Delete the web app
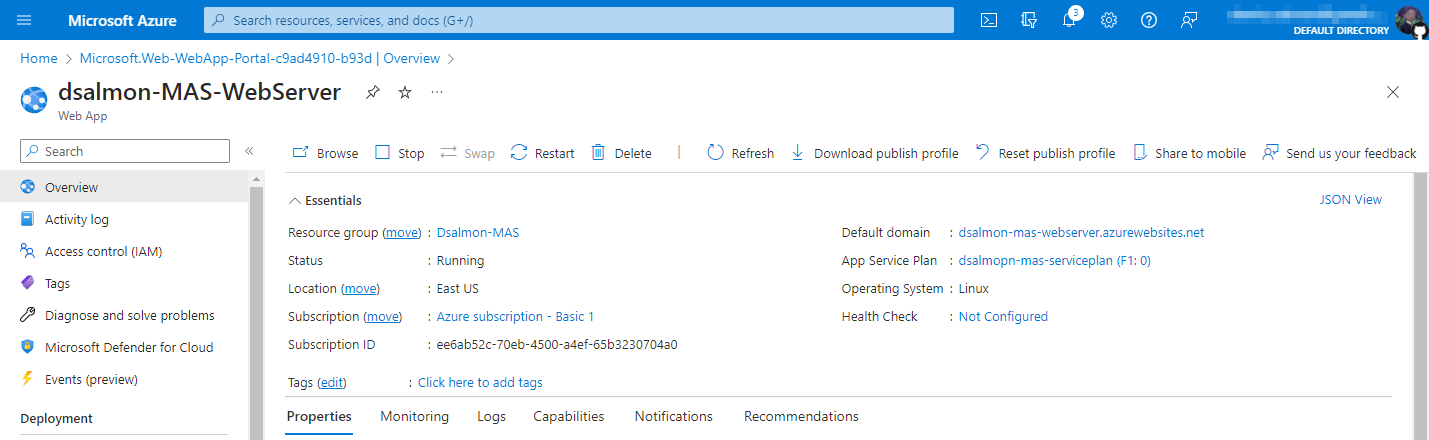1429x440 pixels. click(x=621, y=153)
